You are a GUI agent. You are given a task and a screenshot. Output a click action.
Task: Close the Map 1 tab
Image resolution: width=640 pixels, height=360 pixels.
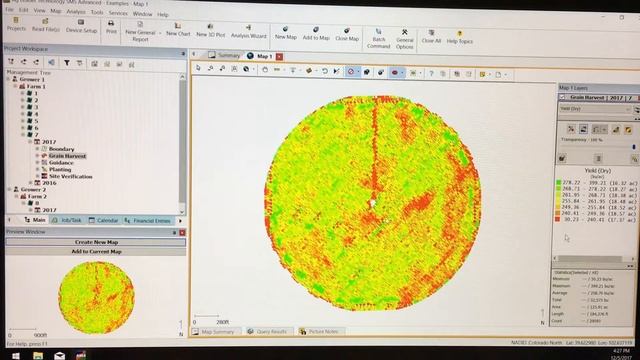click(279, 56)
